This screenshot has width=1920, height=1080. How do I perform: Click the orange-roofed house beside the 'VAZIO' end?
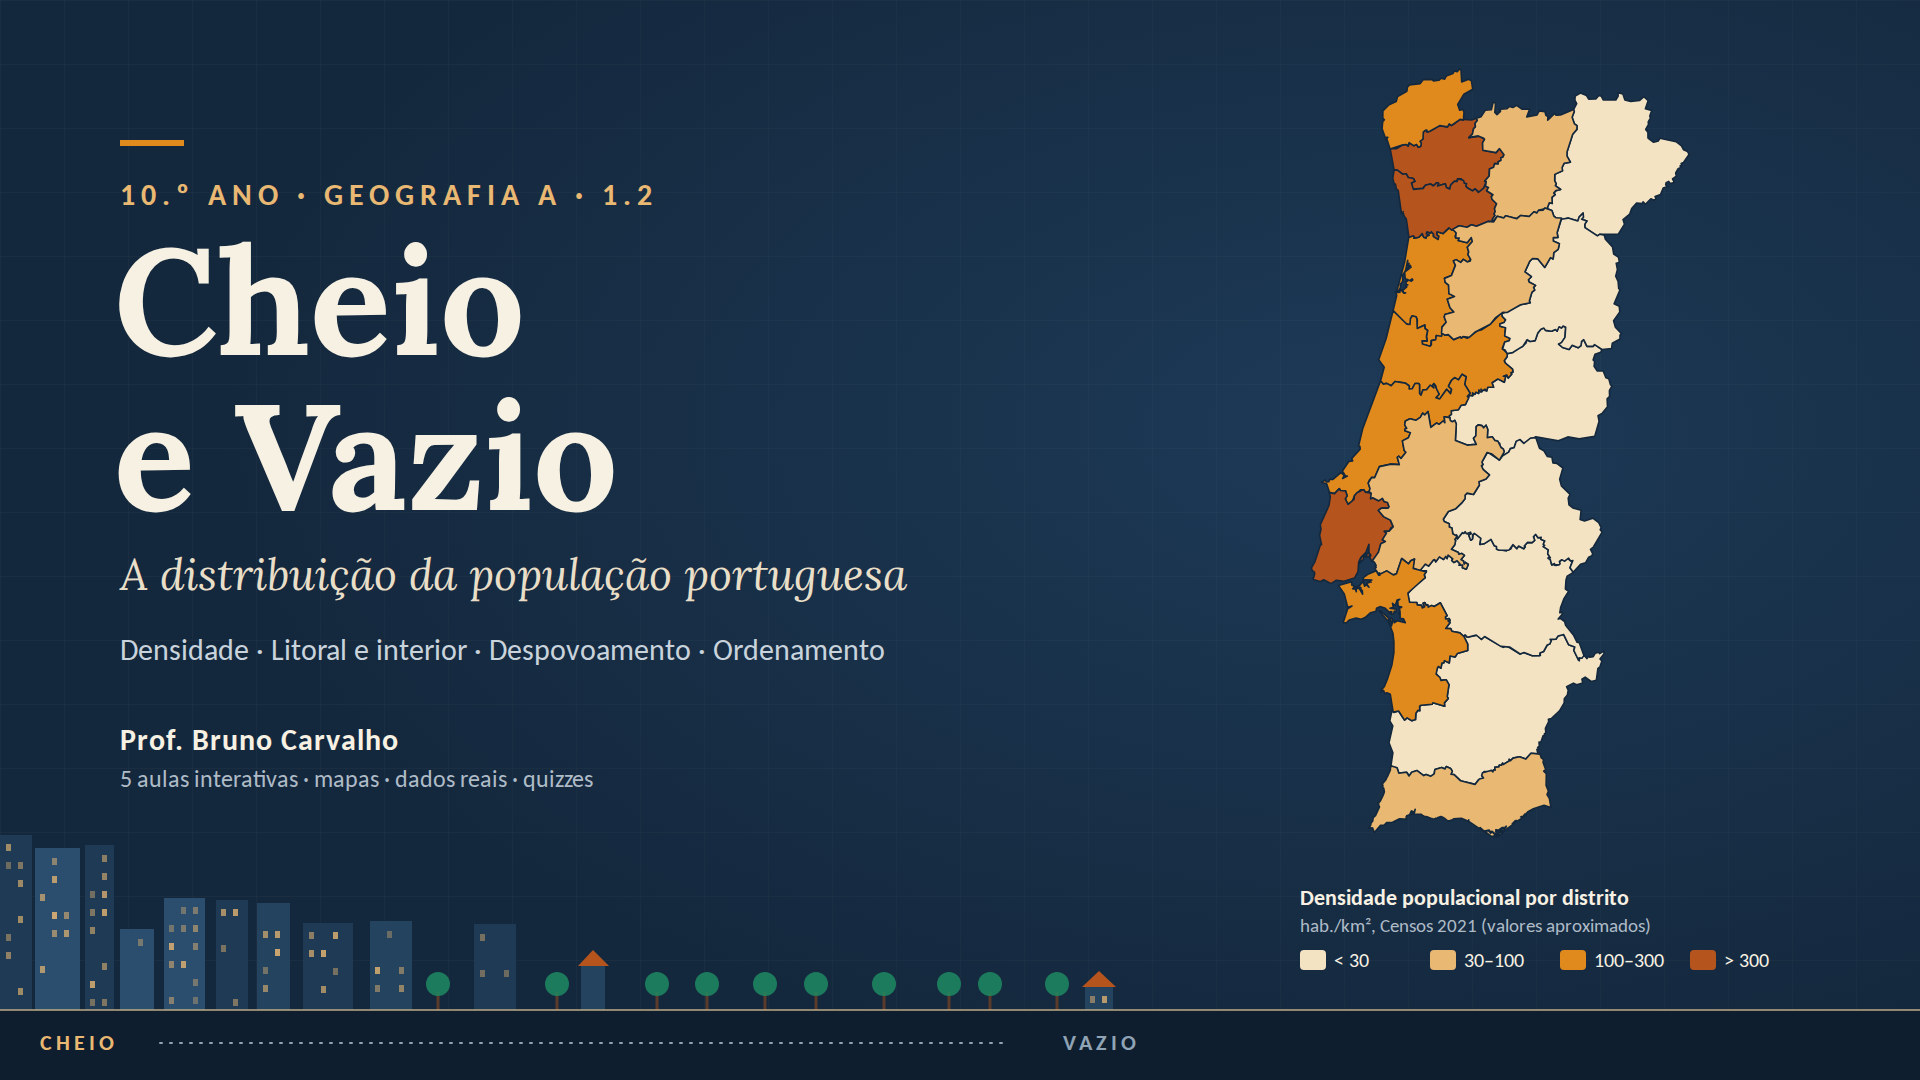1099,990
